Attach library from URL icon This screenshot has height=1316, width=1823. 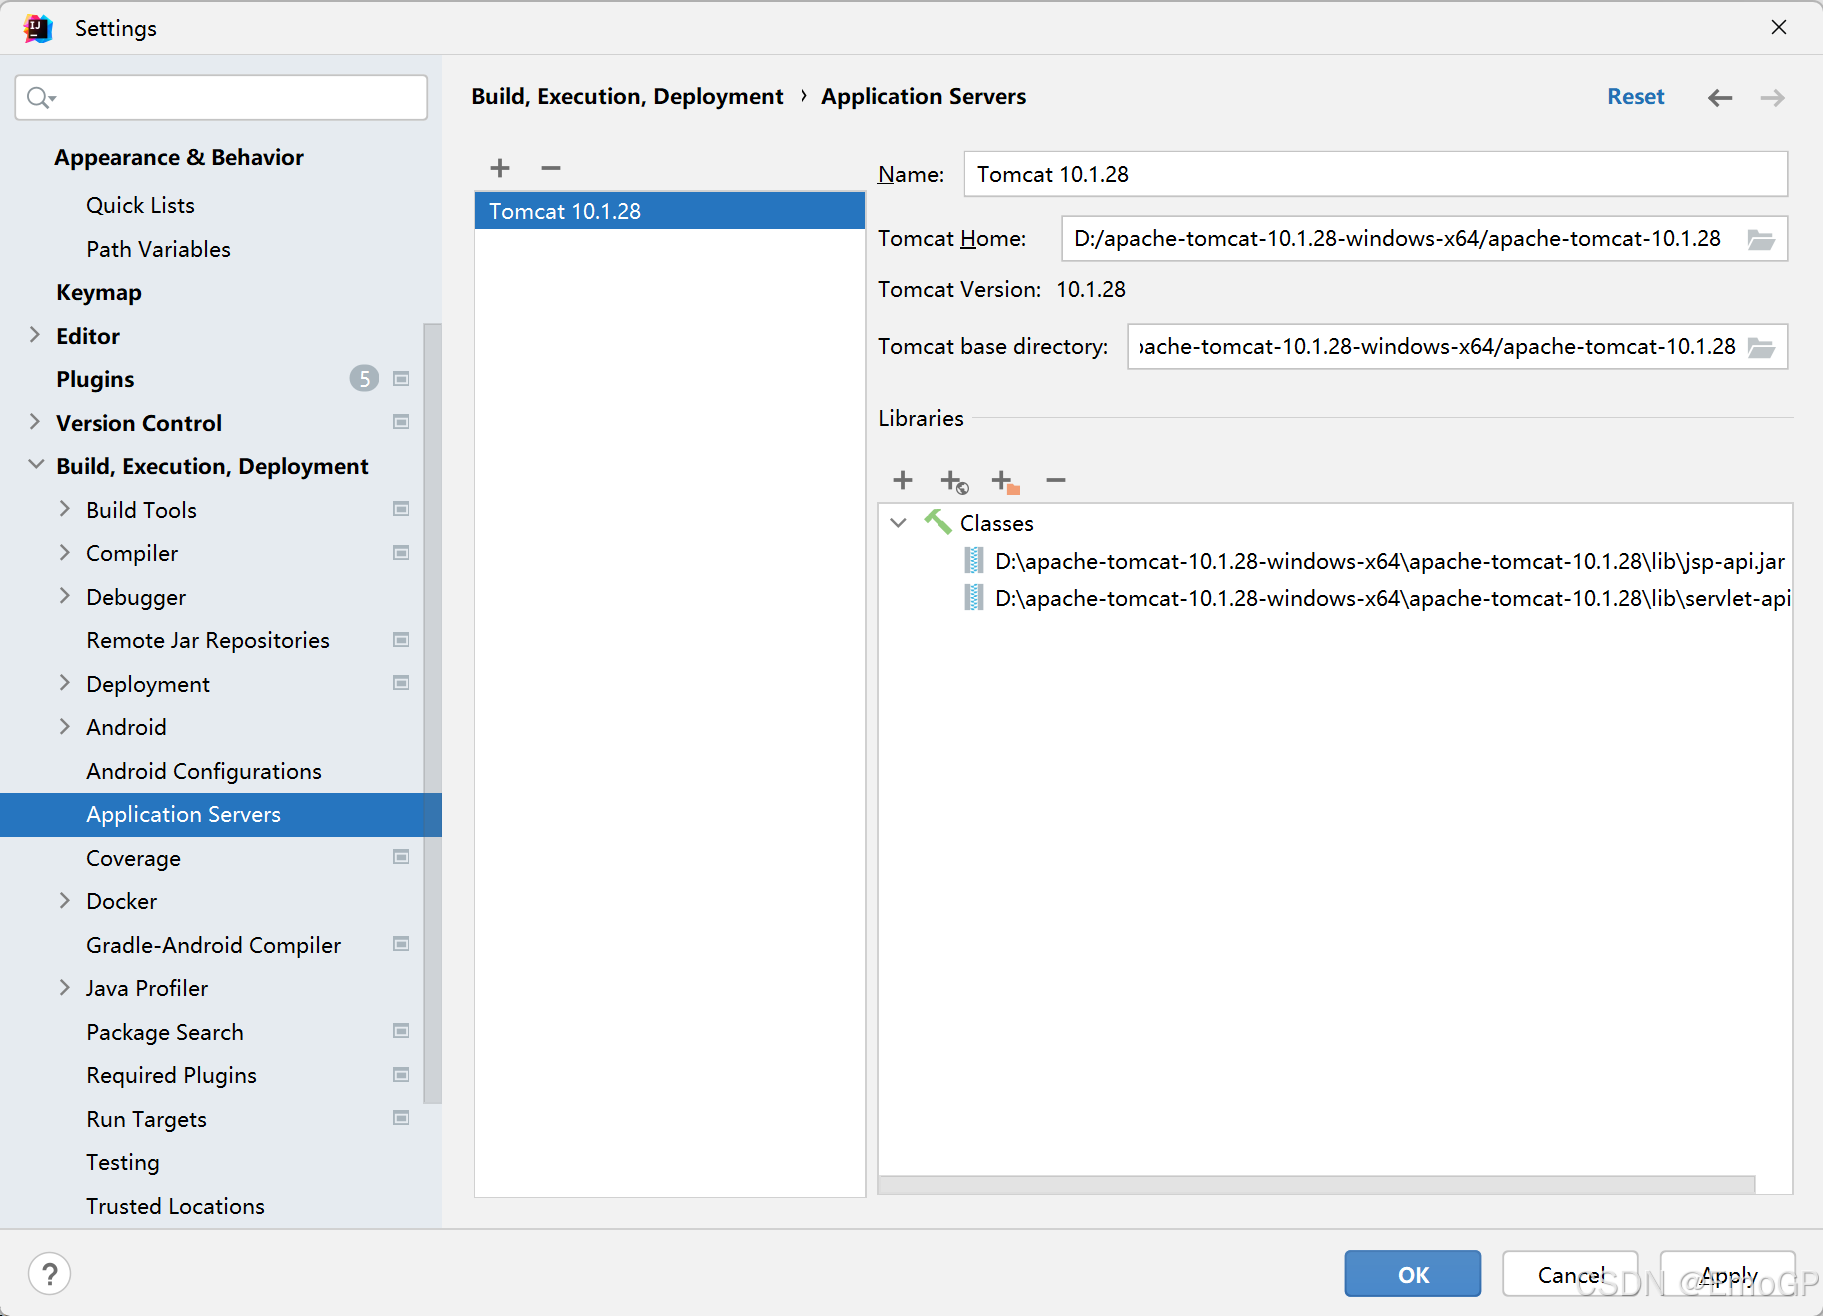point(954,482)
